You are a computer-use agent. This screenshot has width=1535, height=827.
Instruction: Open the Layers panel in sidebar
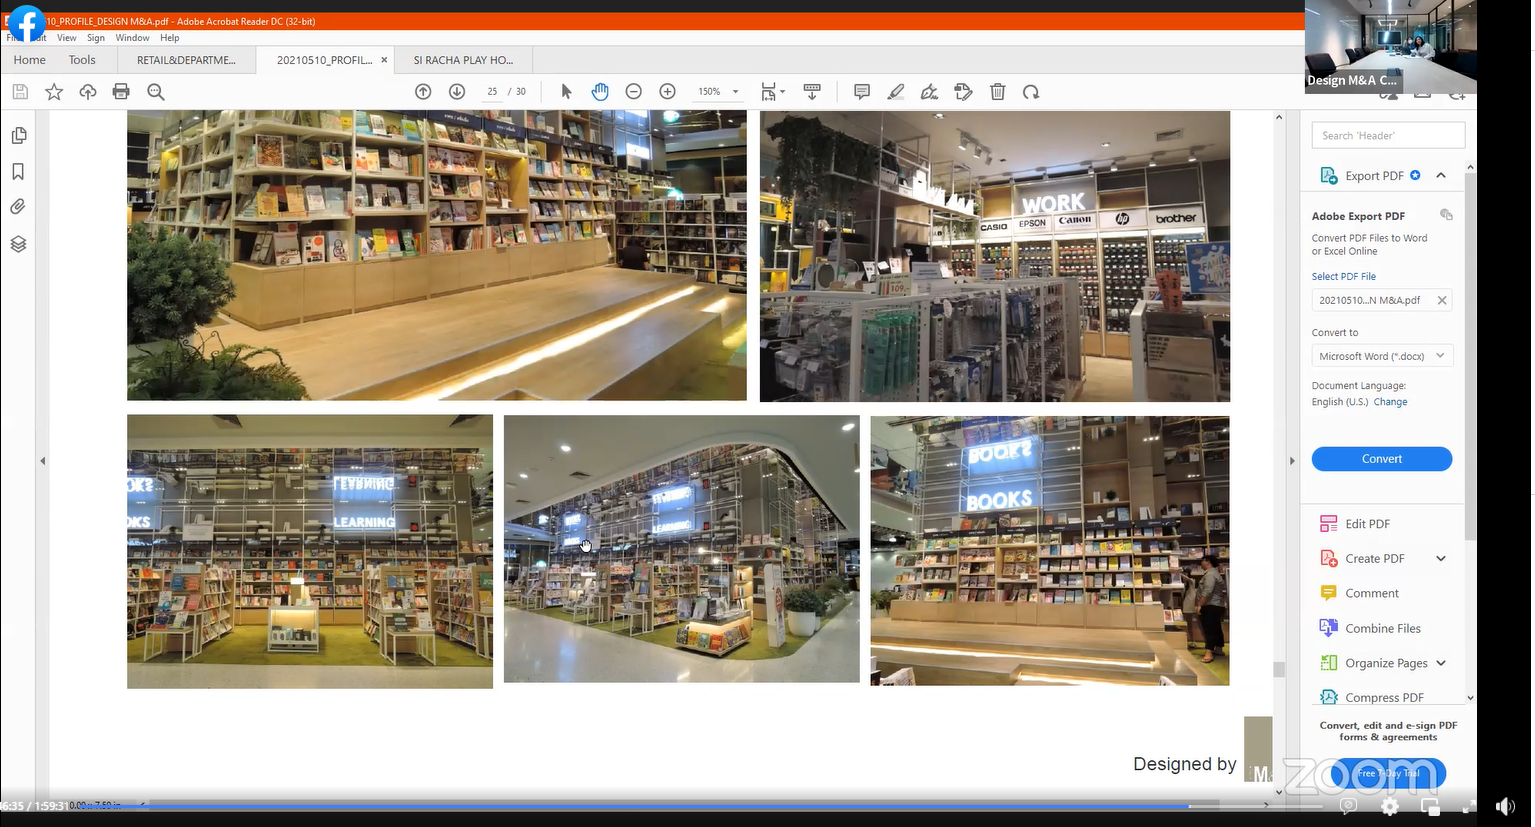18,244
